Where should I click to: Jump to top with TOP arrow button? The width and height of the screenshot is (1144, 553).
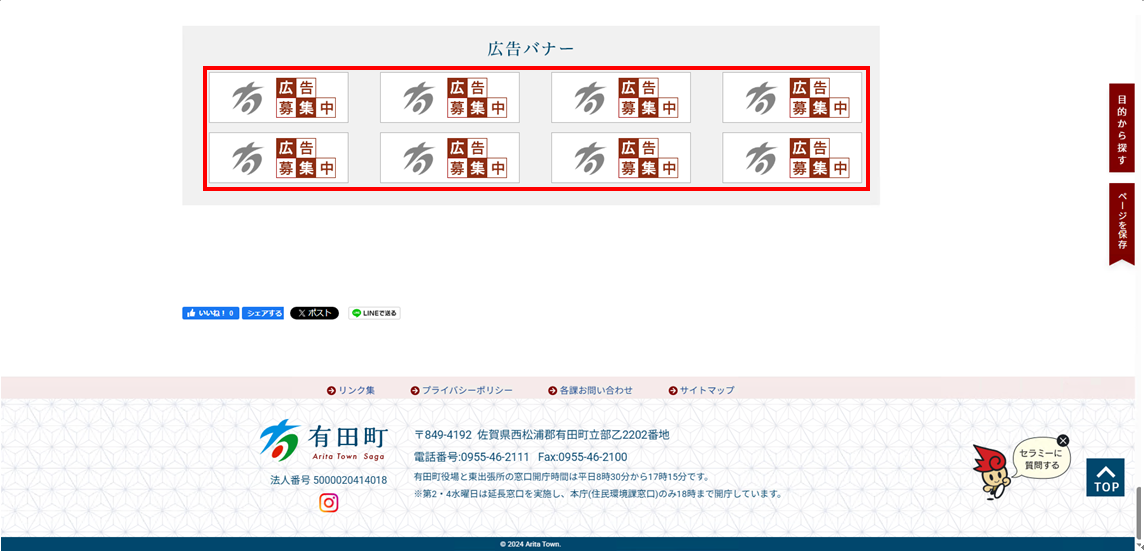[1105, 478]
